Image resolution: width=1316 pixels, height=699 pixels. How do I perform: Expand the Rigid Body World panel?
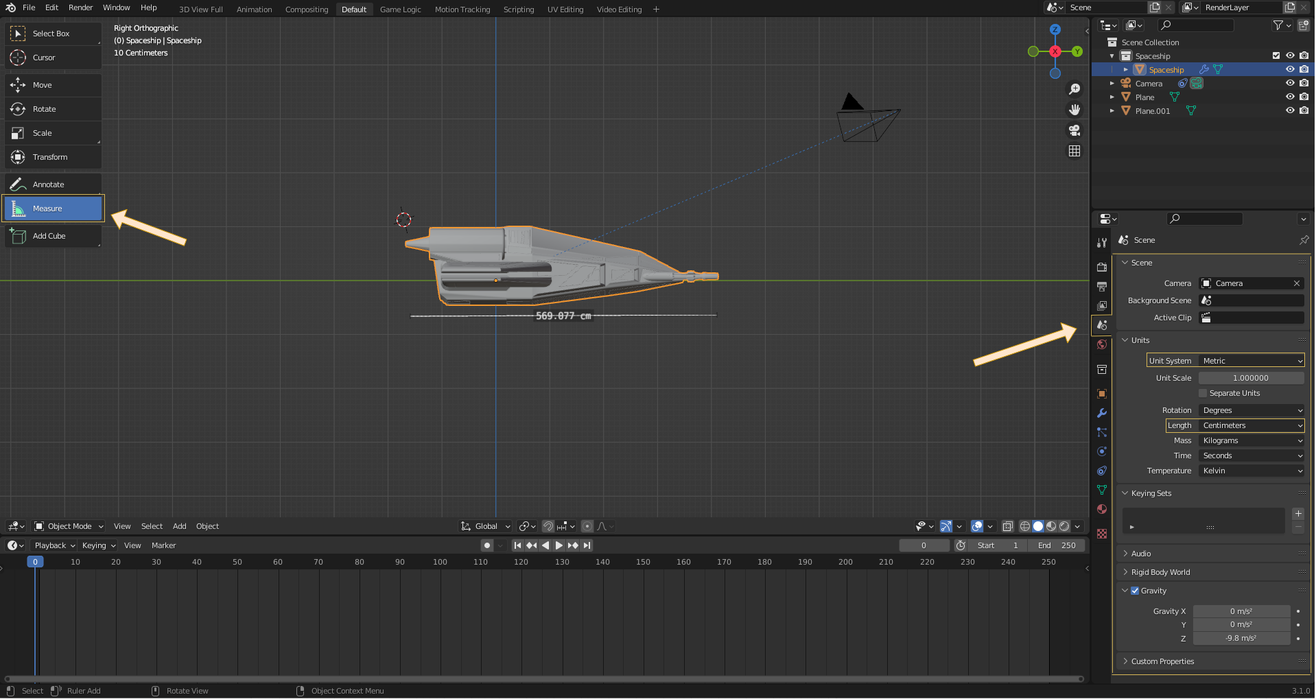pyautogui.click(x=1160, y=572)
